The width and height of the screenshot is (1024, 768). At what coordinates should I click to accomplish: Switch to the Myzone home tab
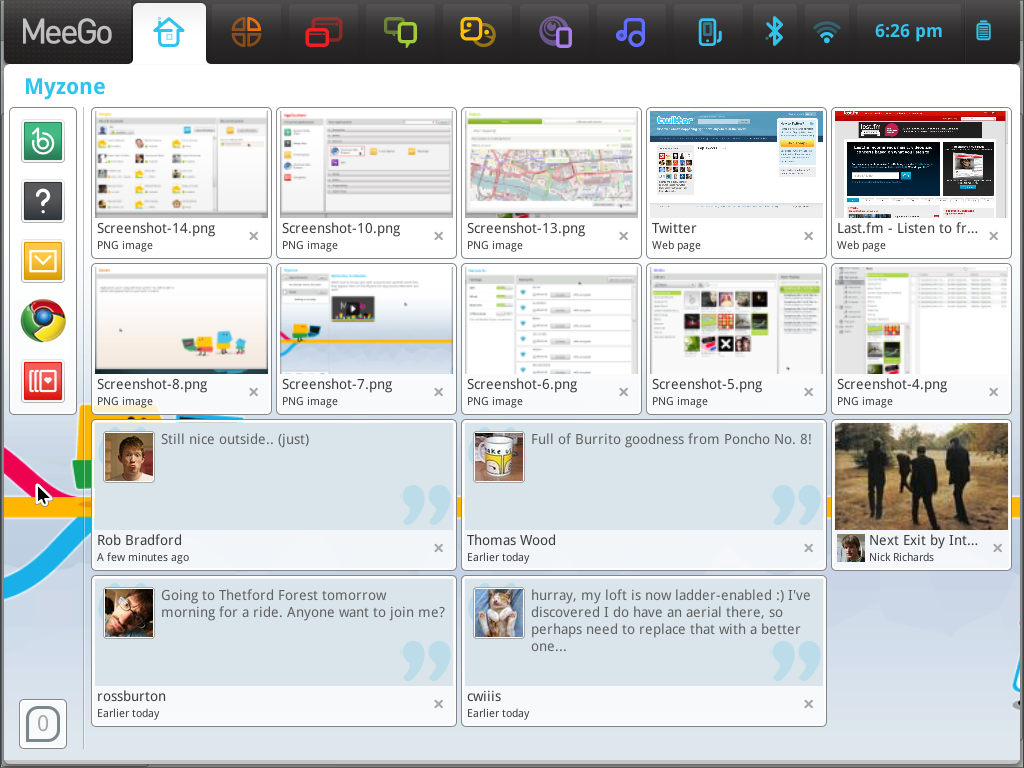click(169, 31)
